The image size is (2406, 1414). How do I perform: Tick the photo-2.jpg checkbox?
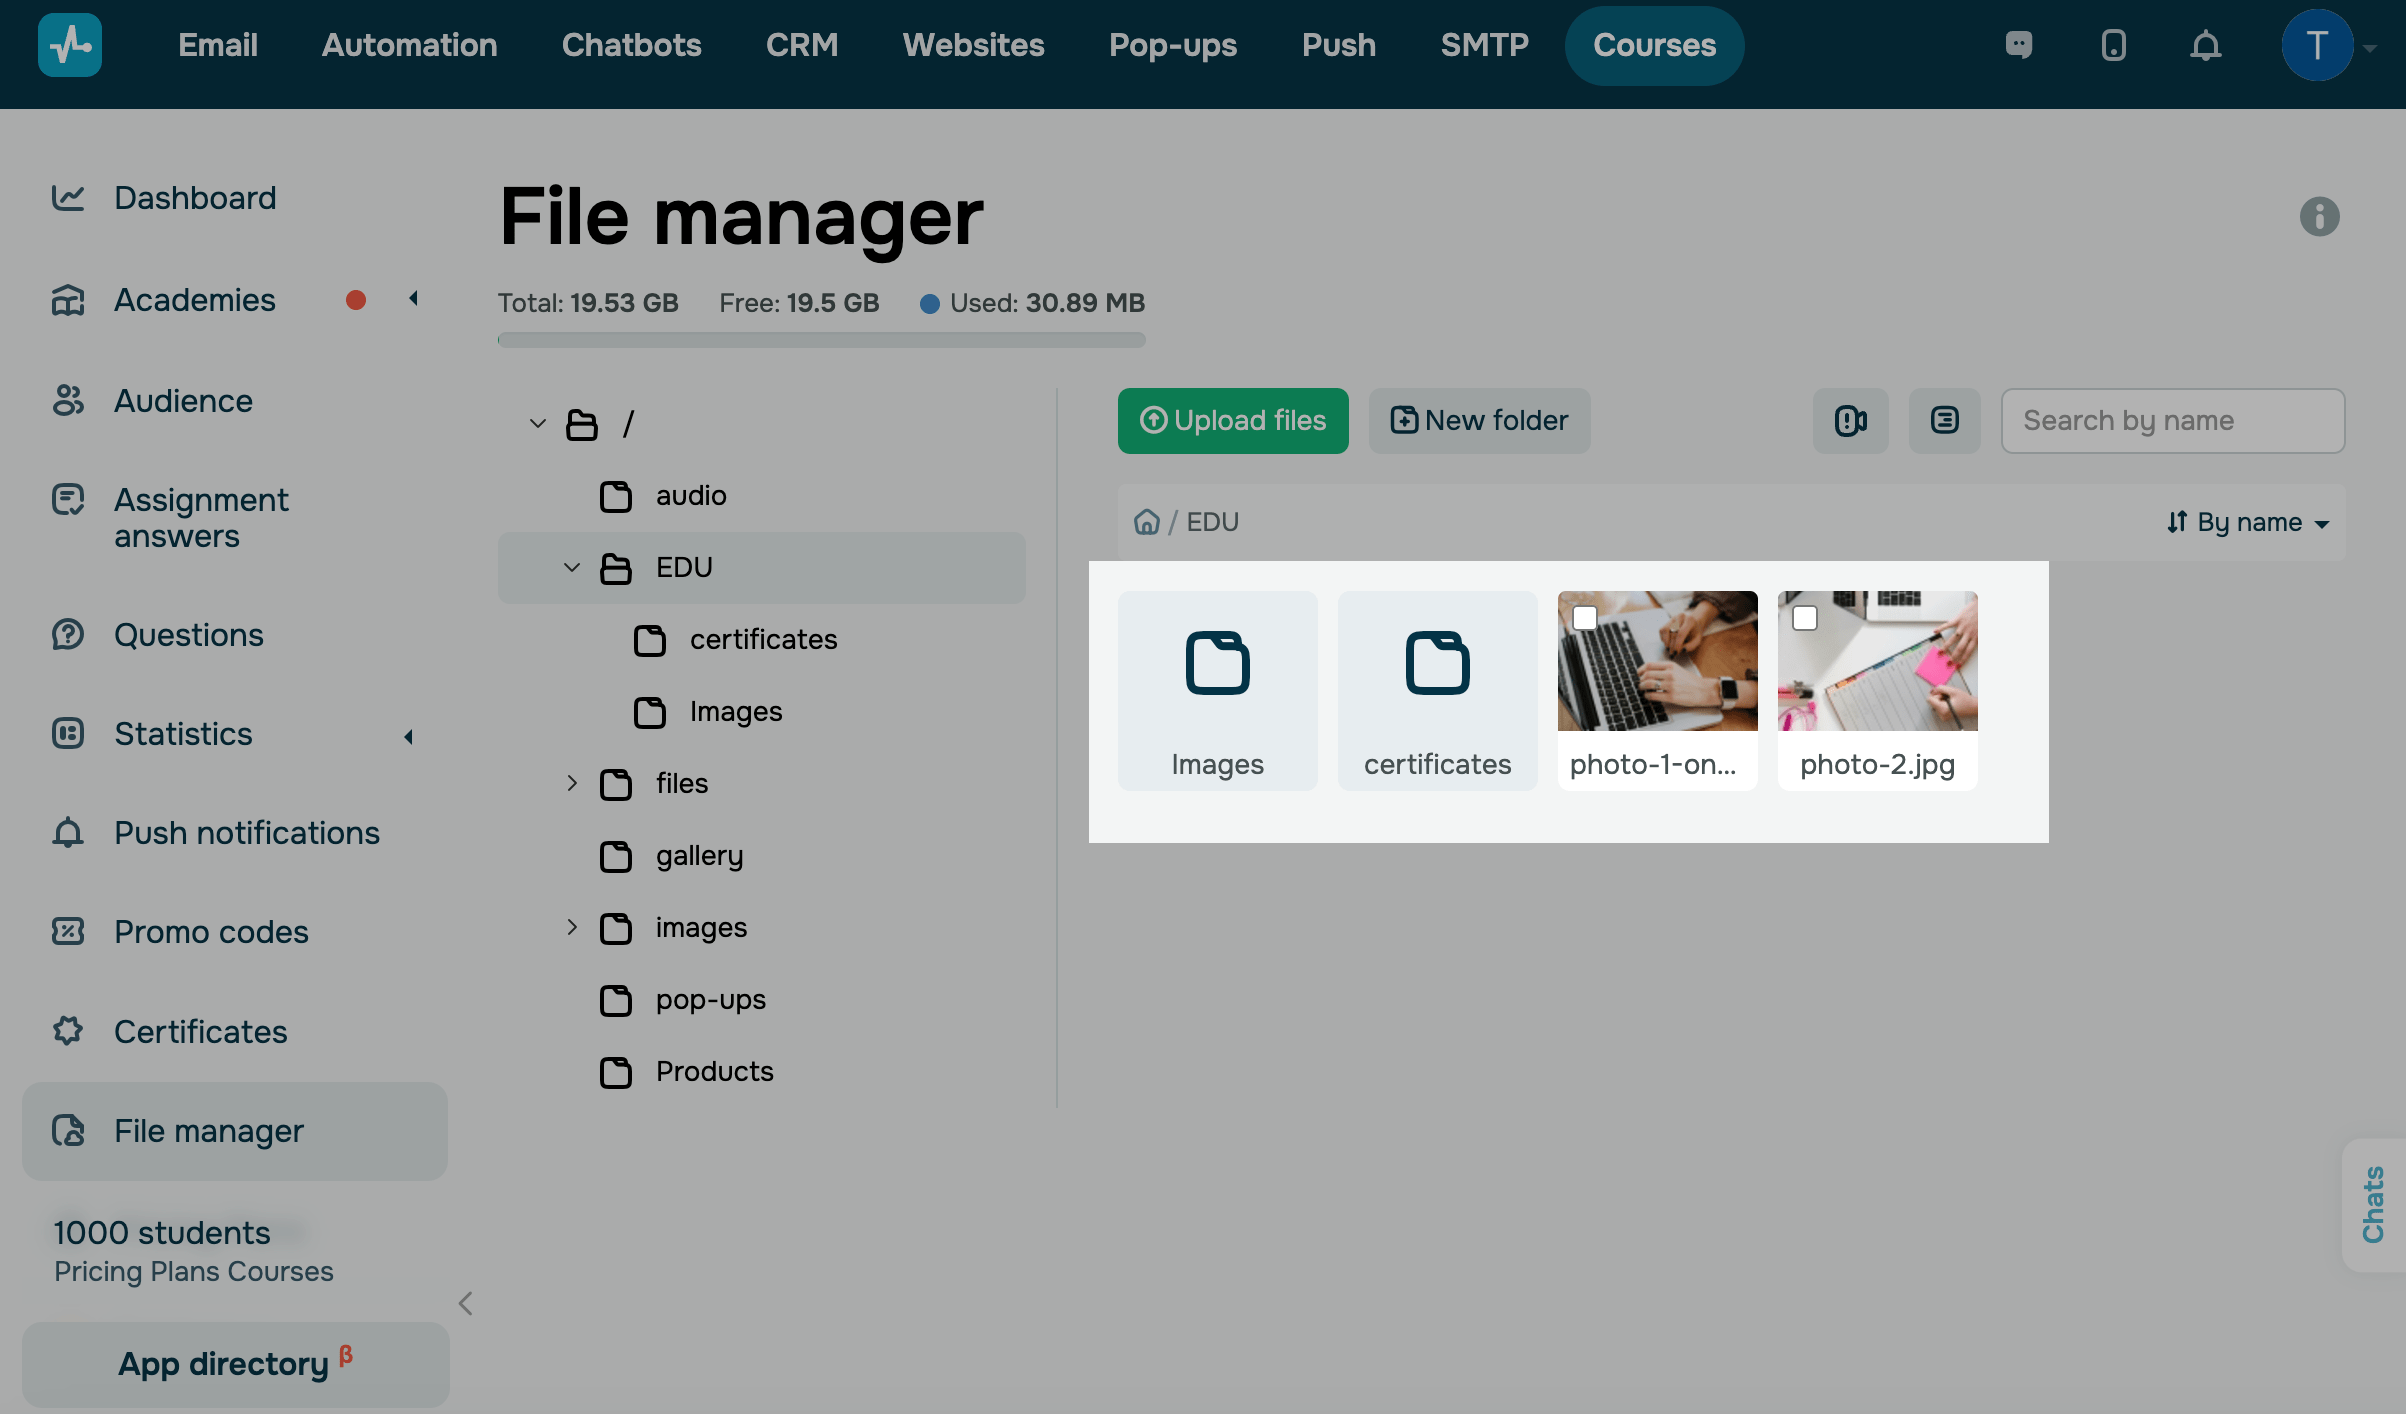(1805, 618)
